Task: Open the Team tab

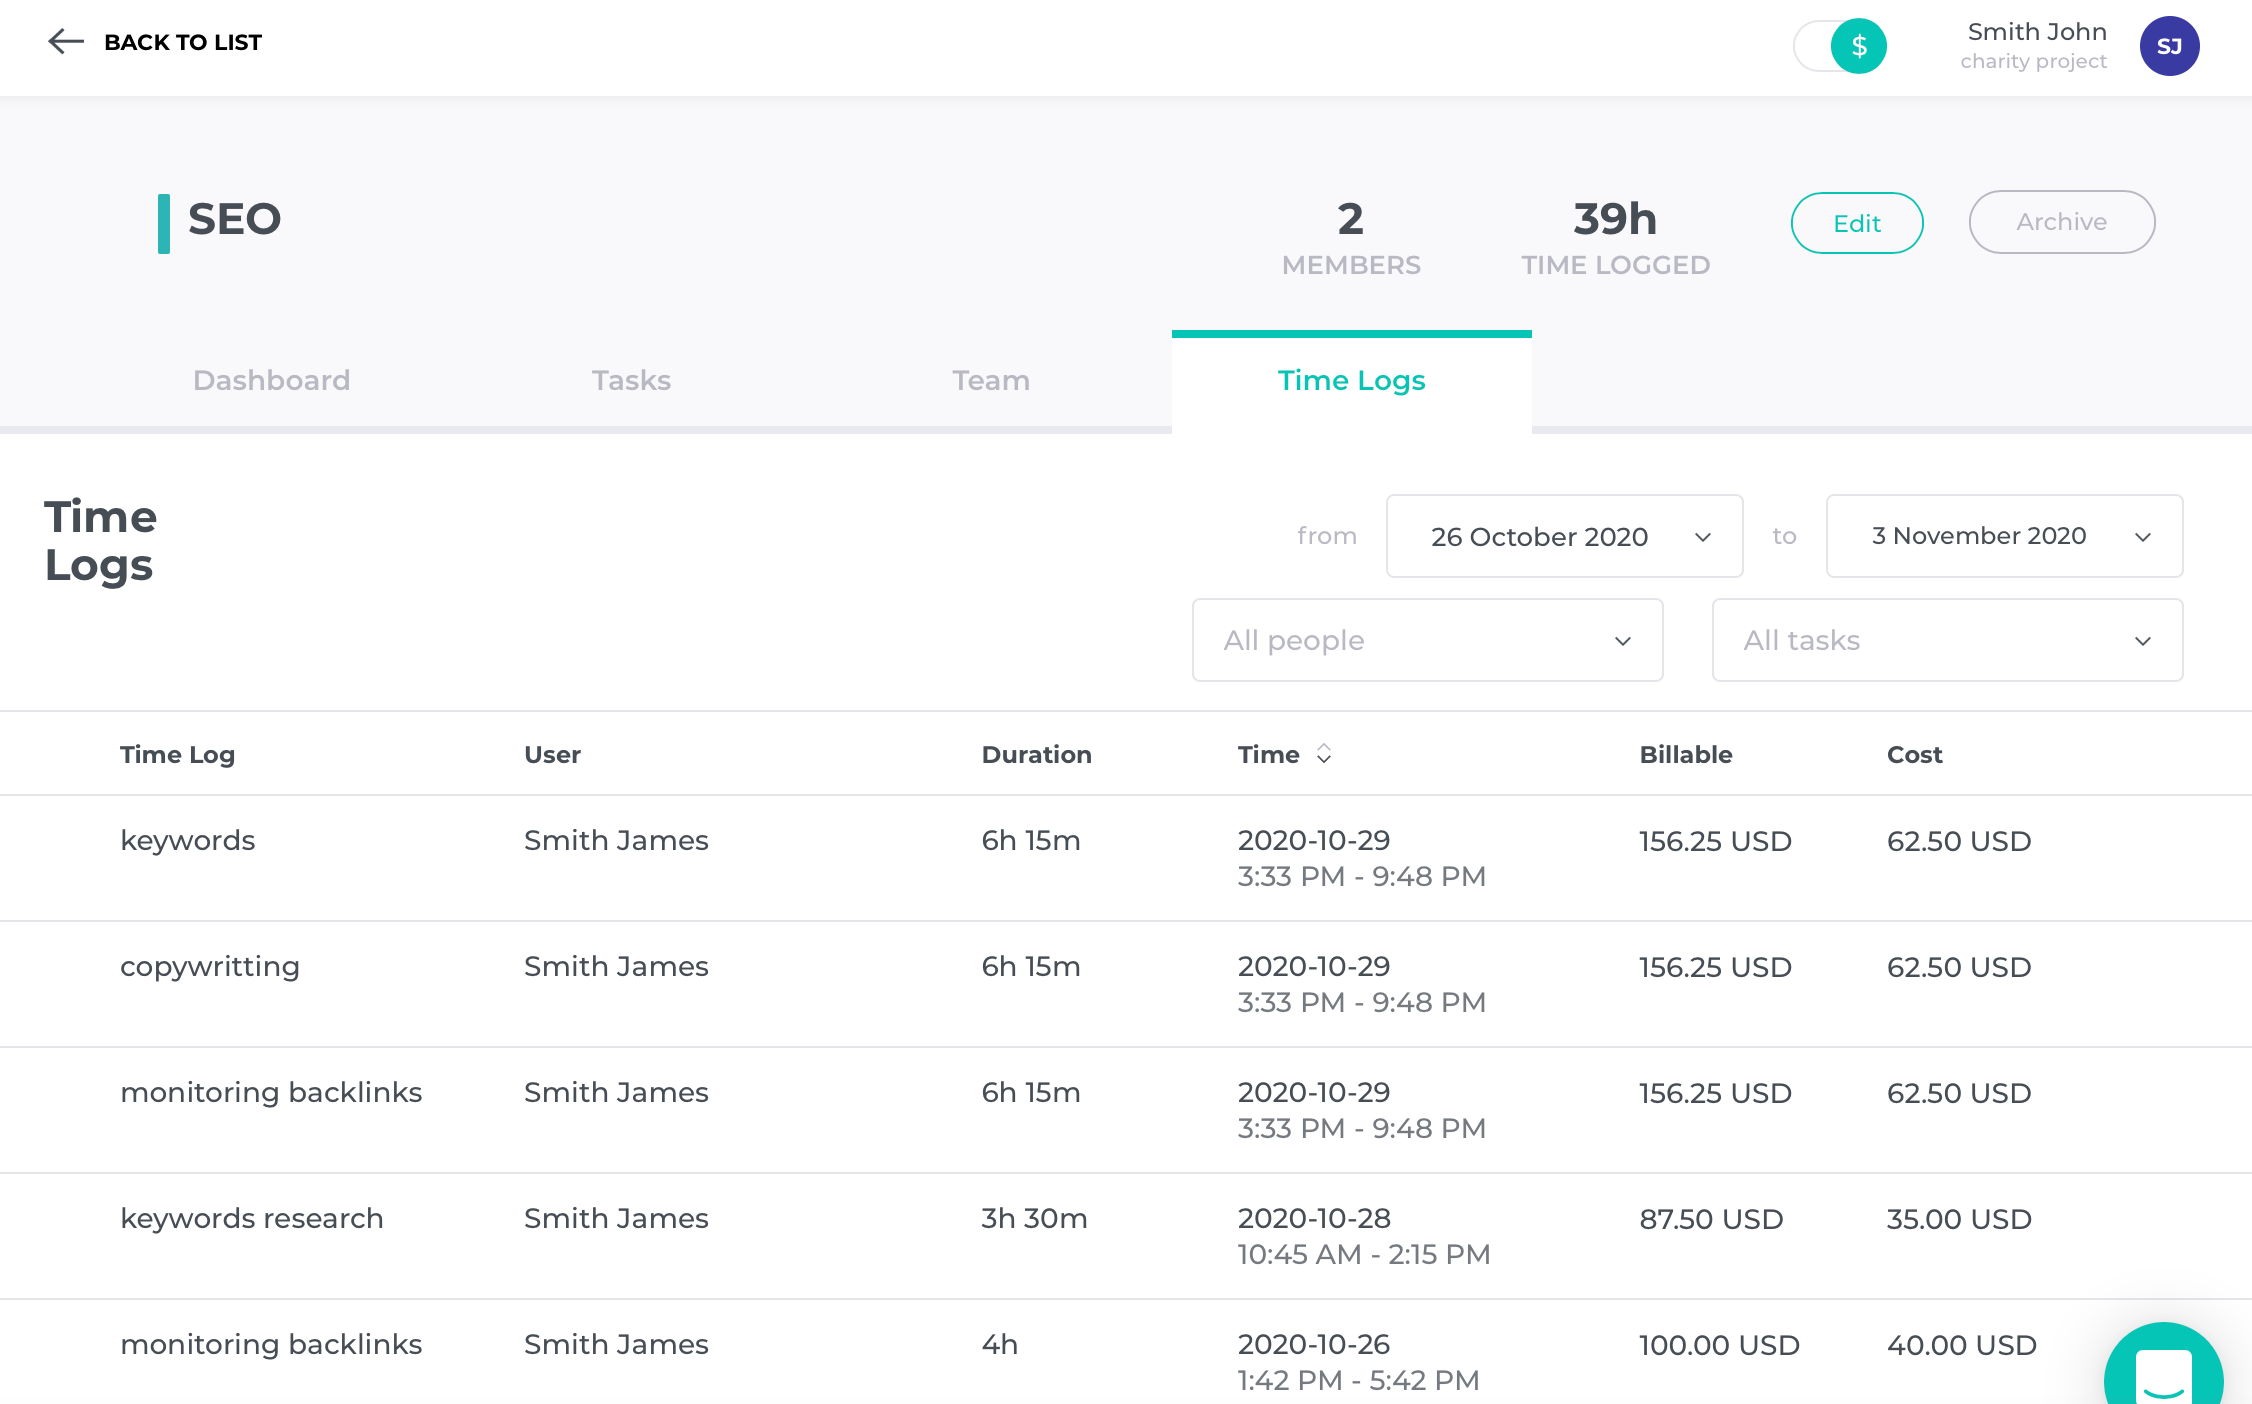Action: 990,380
